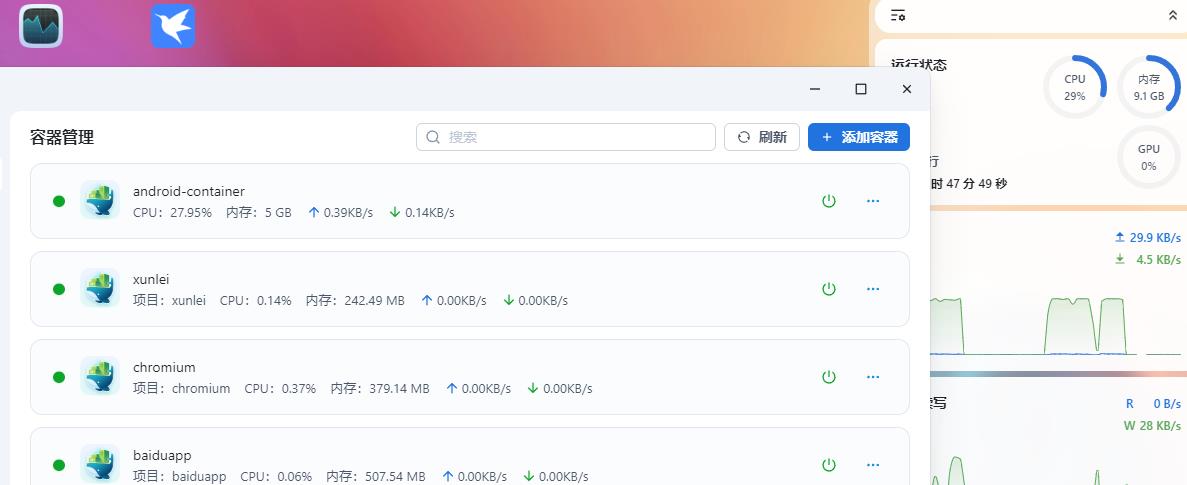Select the xunlei container name
Screen dimensions: 1187x485
tap(151, 279)
